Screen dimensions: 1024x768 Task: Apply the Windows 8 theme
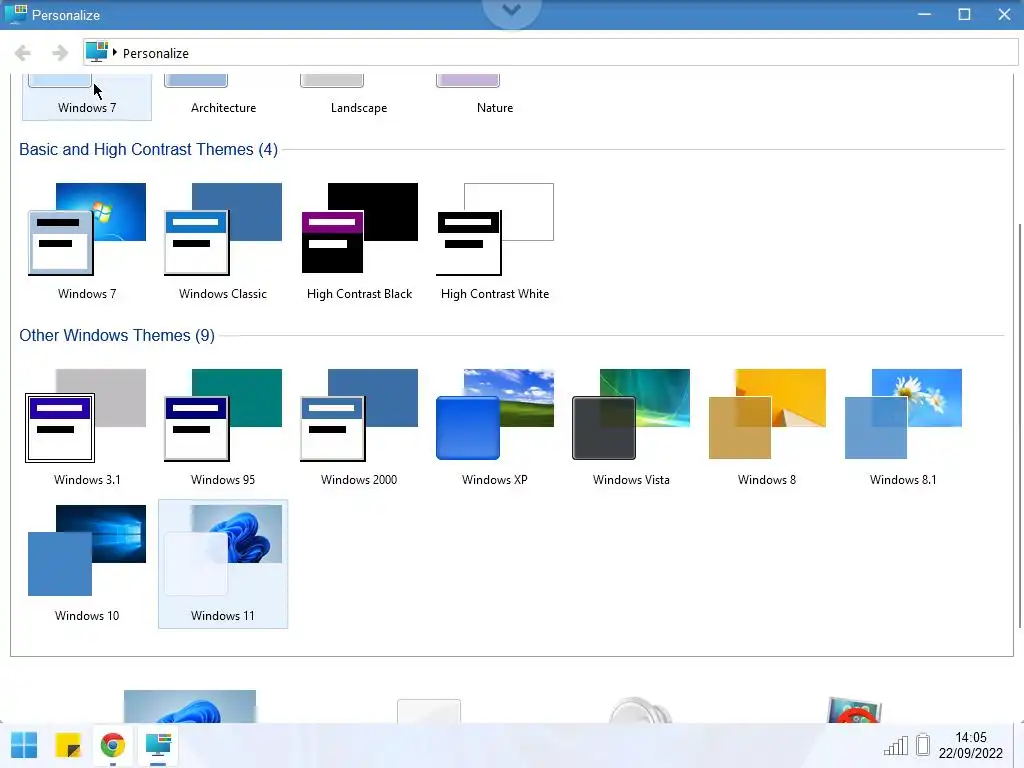click(x=767, y=427)
